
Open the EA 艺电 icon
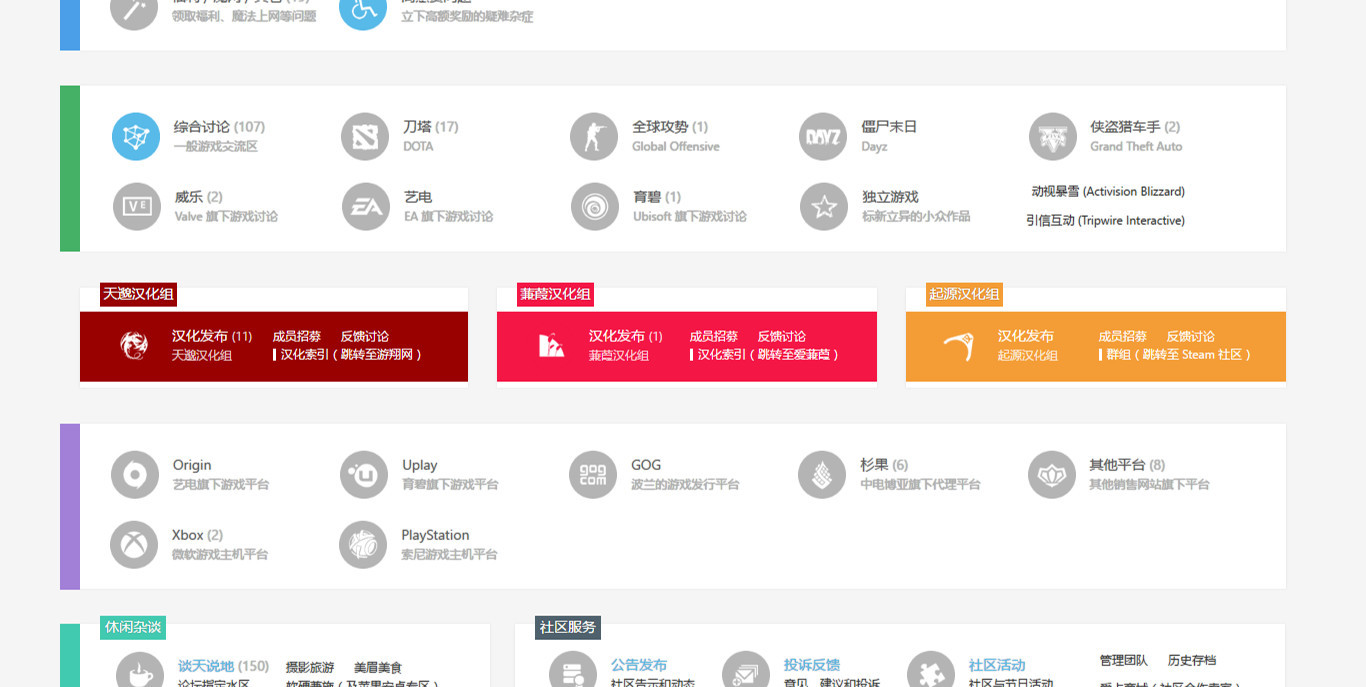pyautogui.click(x=365, y=207)
